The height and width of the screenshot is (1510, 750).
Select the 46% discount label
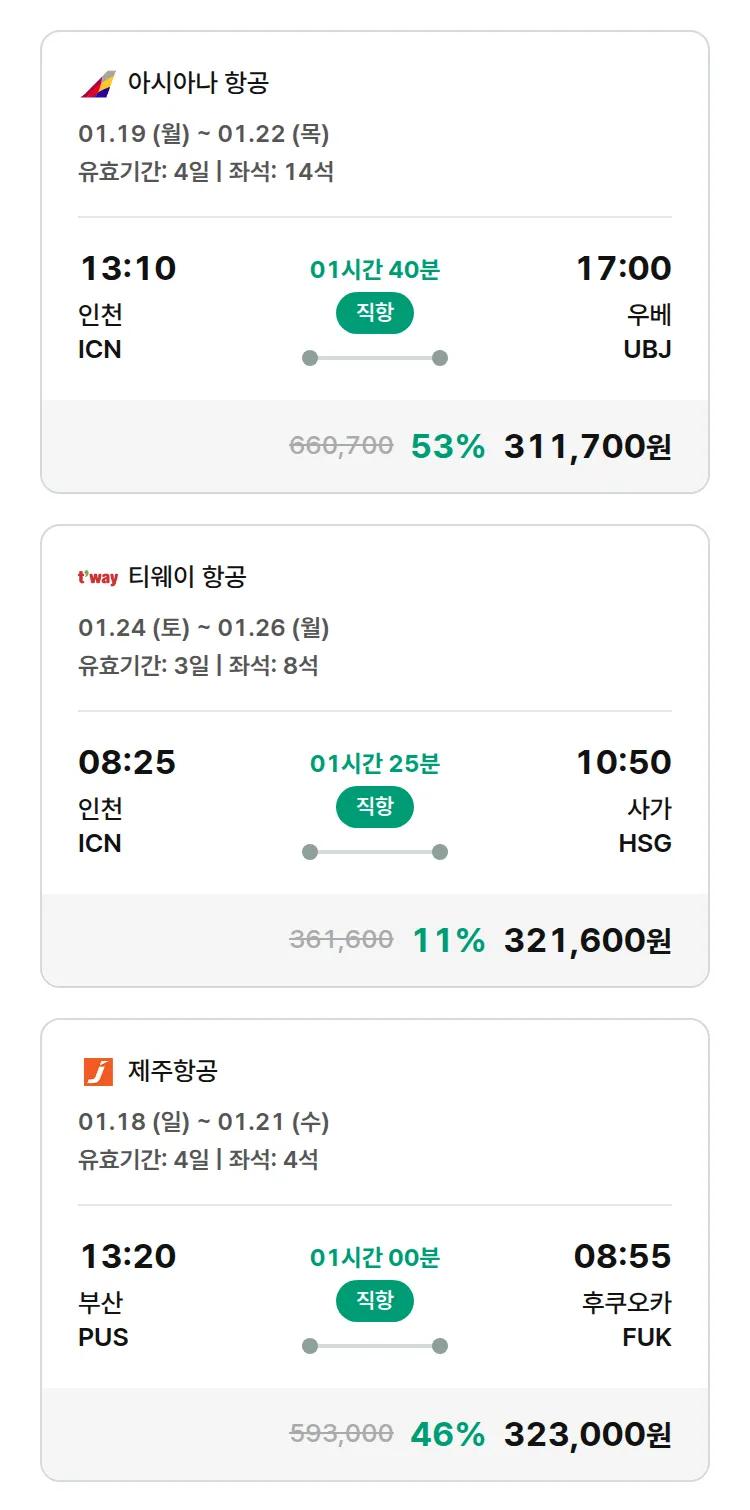coord(448,1434)
